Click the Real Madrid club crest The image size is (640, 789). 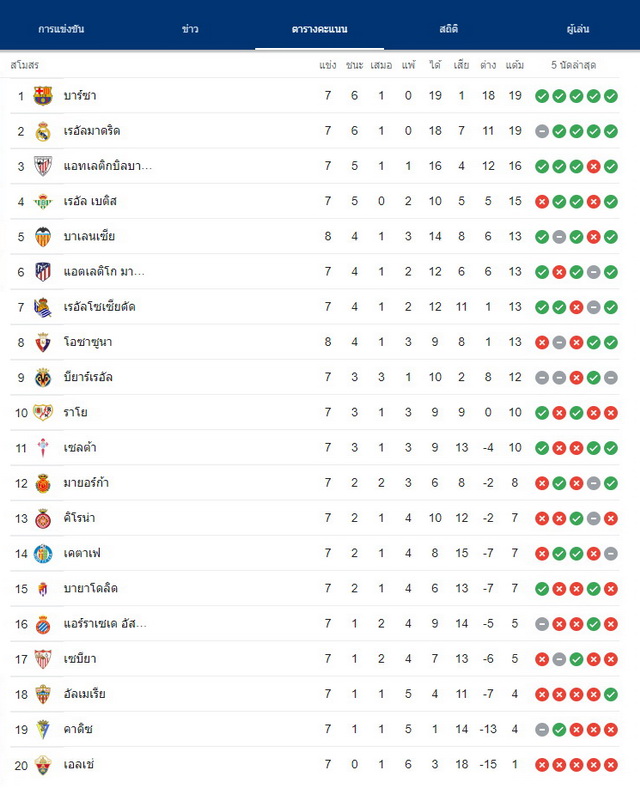(43, 131)
